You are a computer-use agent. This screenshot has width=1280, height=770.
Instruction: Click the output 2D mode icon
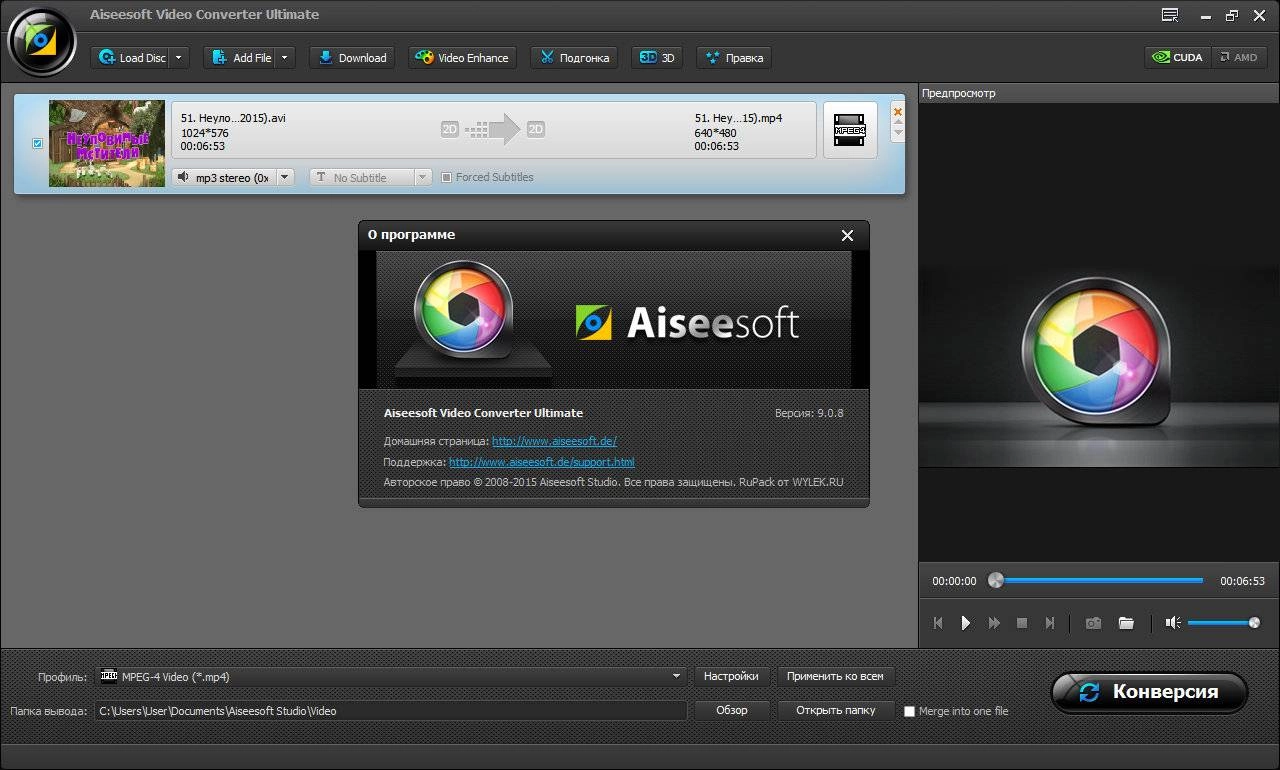(x=536, y=129)
